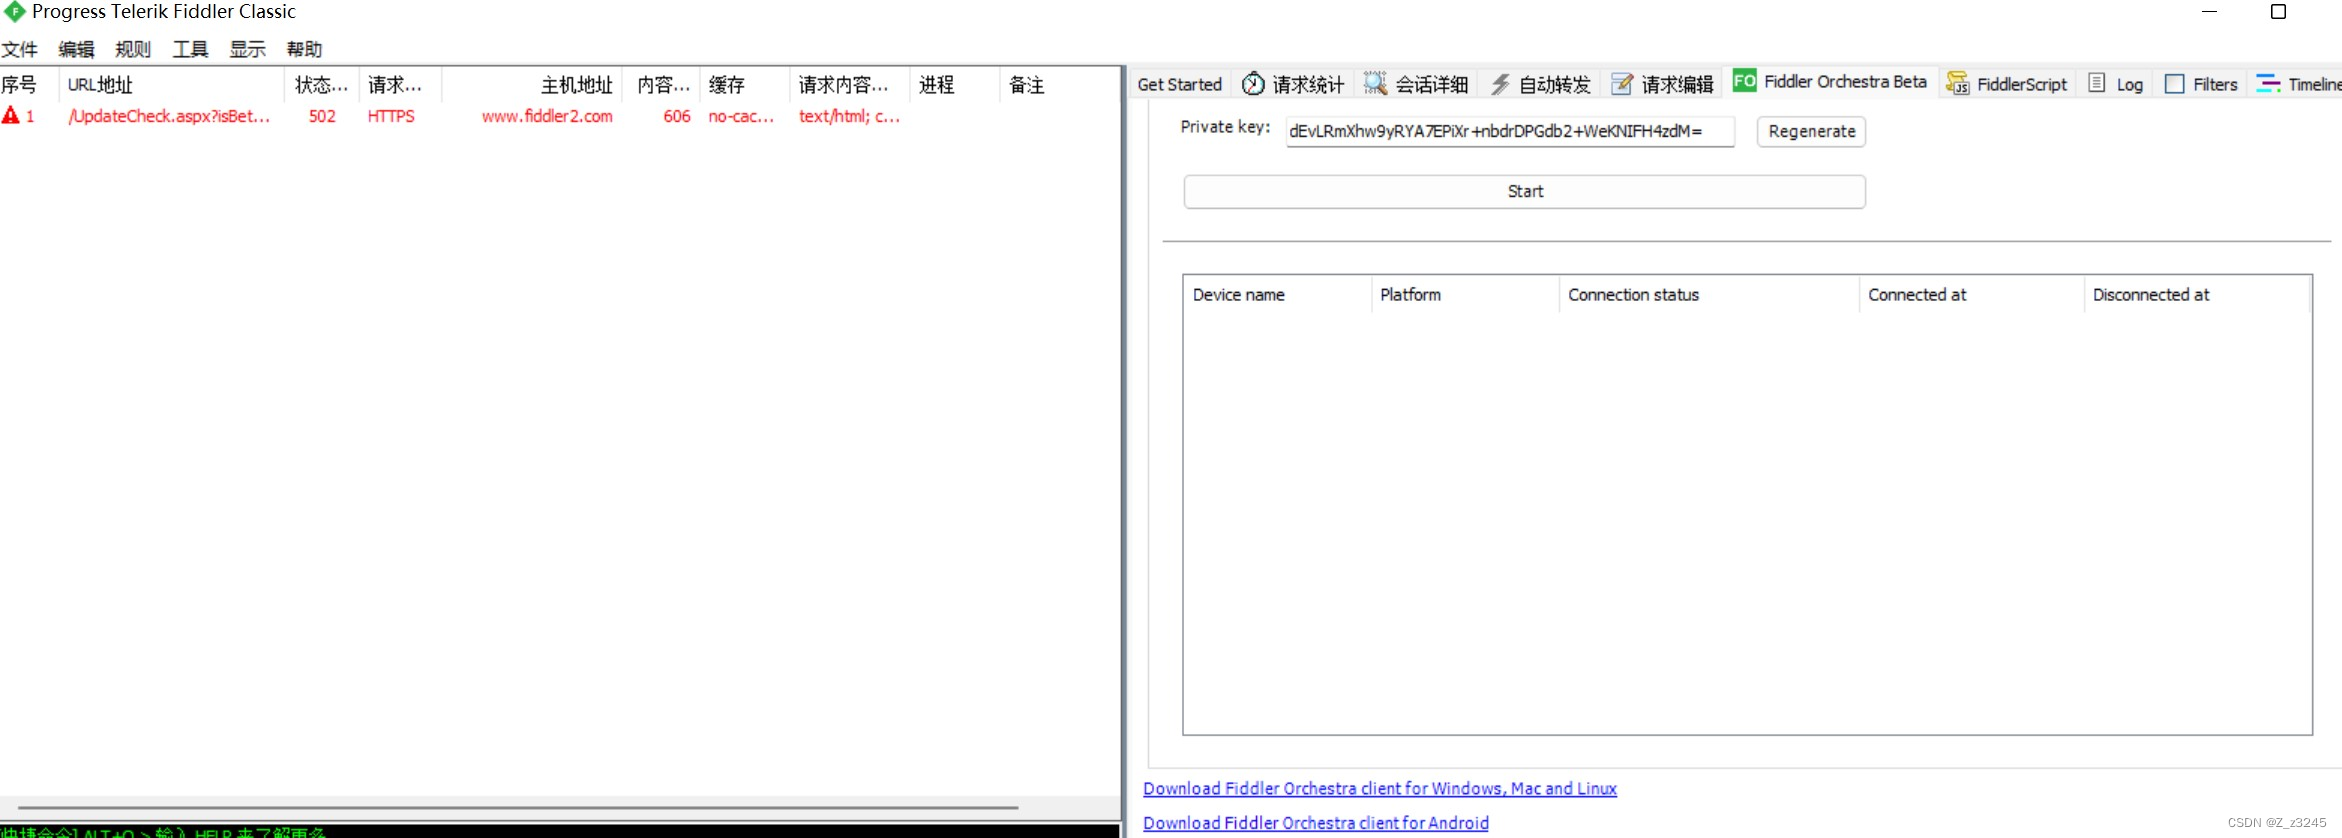Minimize the Fiddler window
The width and height of the screenshot is (2342, 838).
[x=2210, y=12]
